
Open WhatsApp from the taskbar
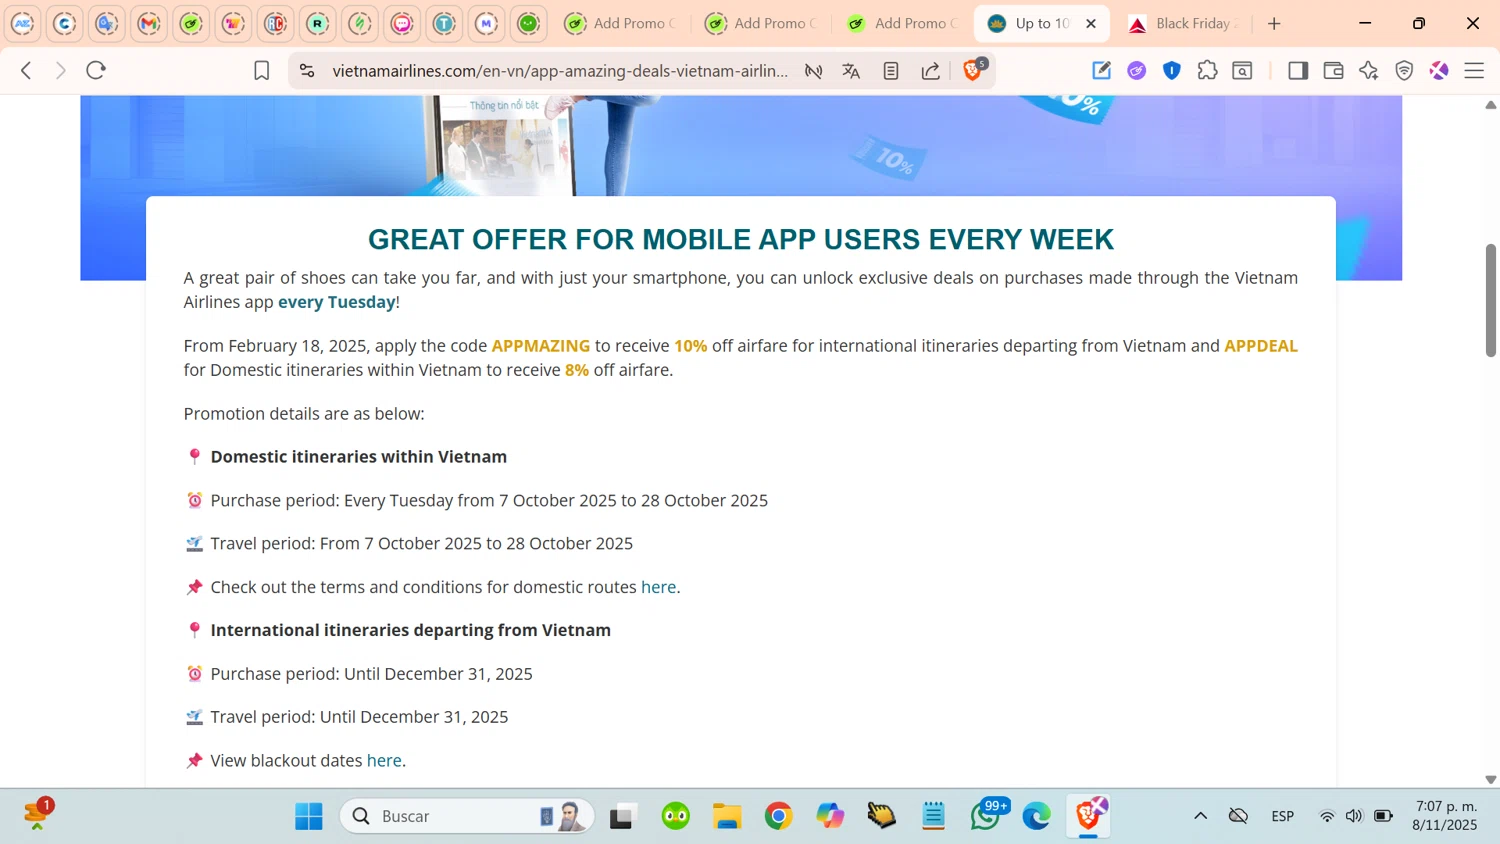pos(986,816)
